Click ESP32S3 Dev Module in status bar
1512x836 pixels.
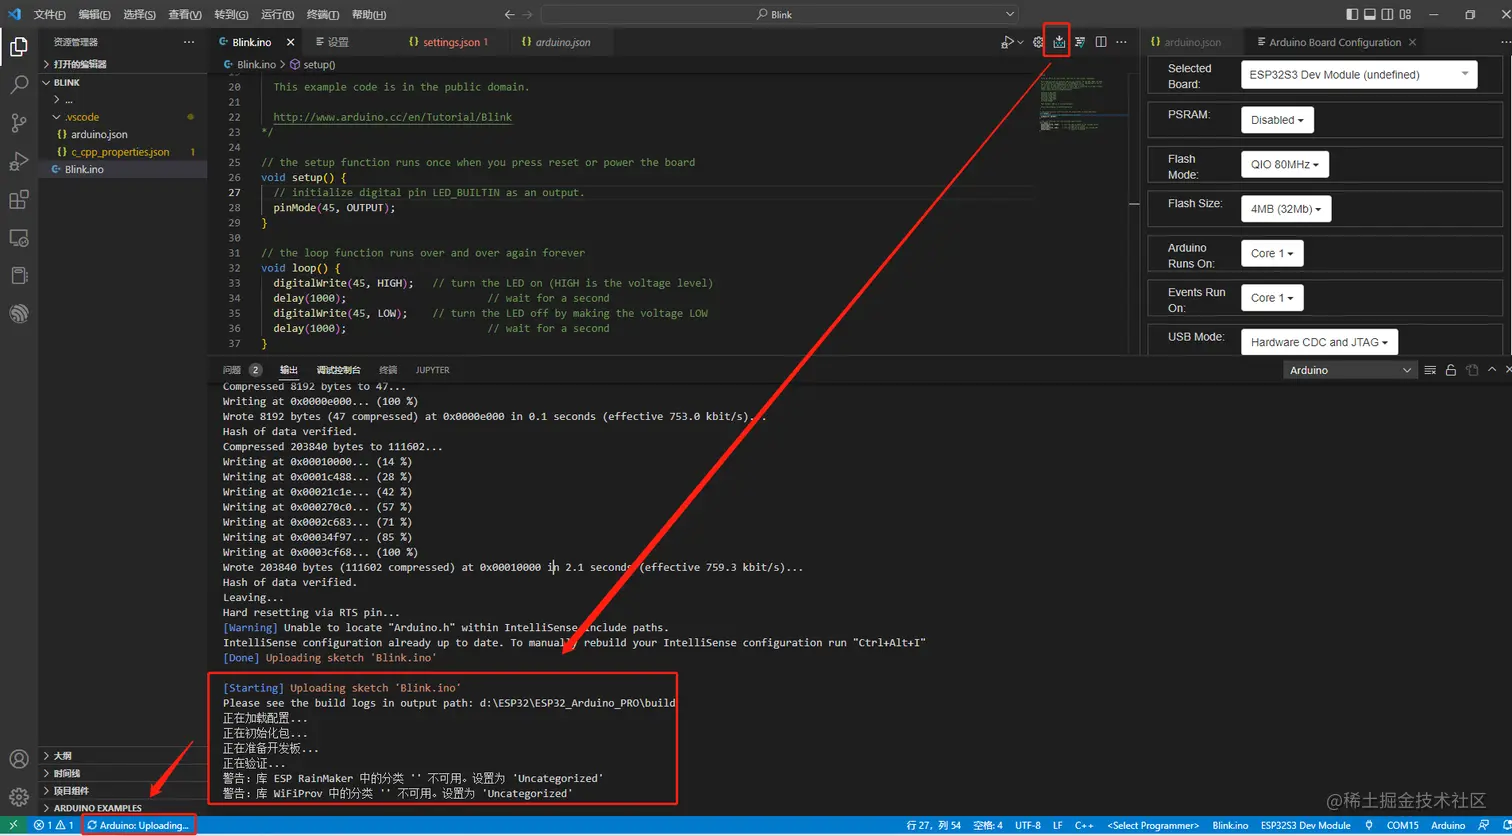1305,826
